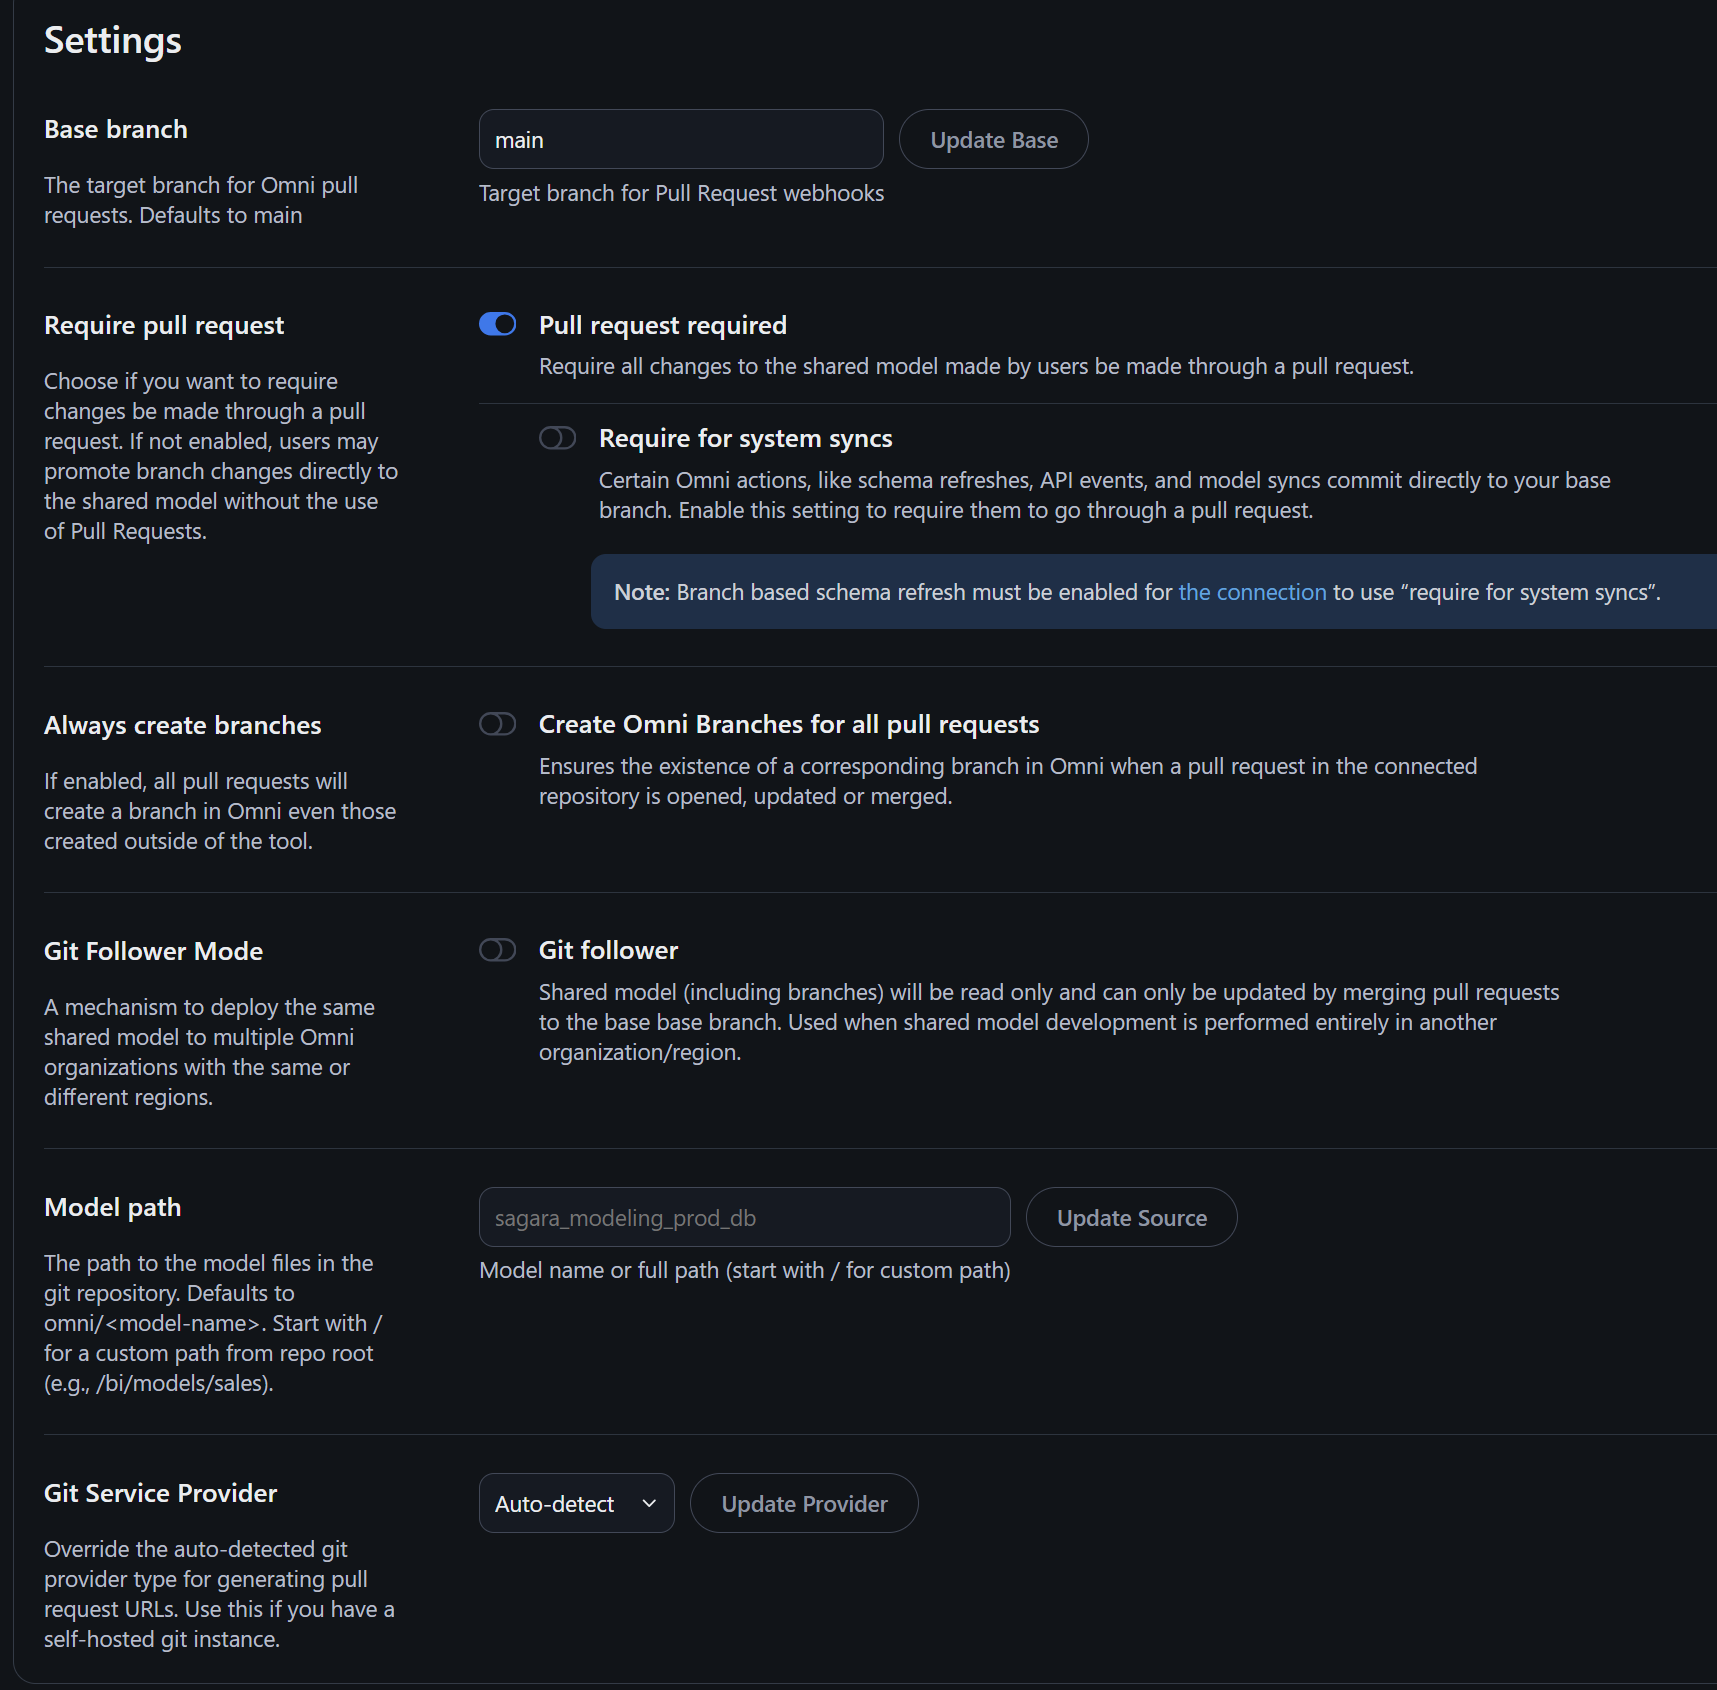This screenshot has width=1717, height=1690.
Task: Disable the Pull request required toggle
Action: click(x=498, y=325)
